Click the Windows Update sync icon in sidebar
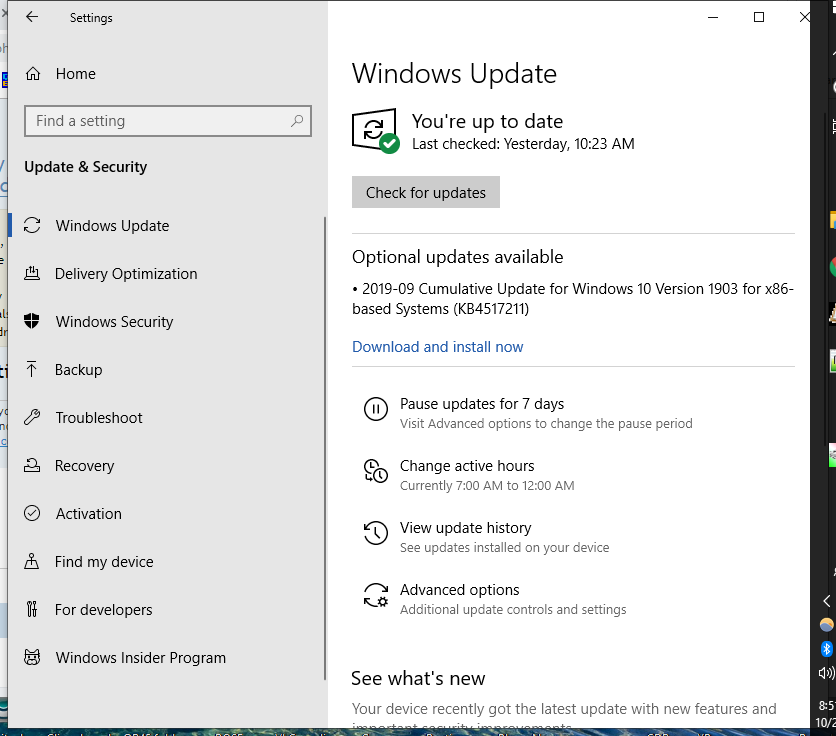The width and height of the screenshot is (836, 736). pyautogui.click(x=32, y=226)
